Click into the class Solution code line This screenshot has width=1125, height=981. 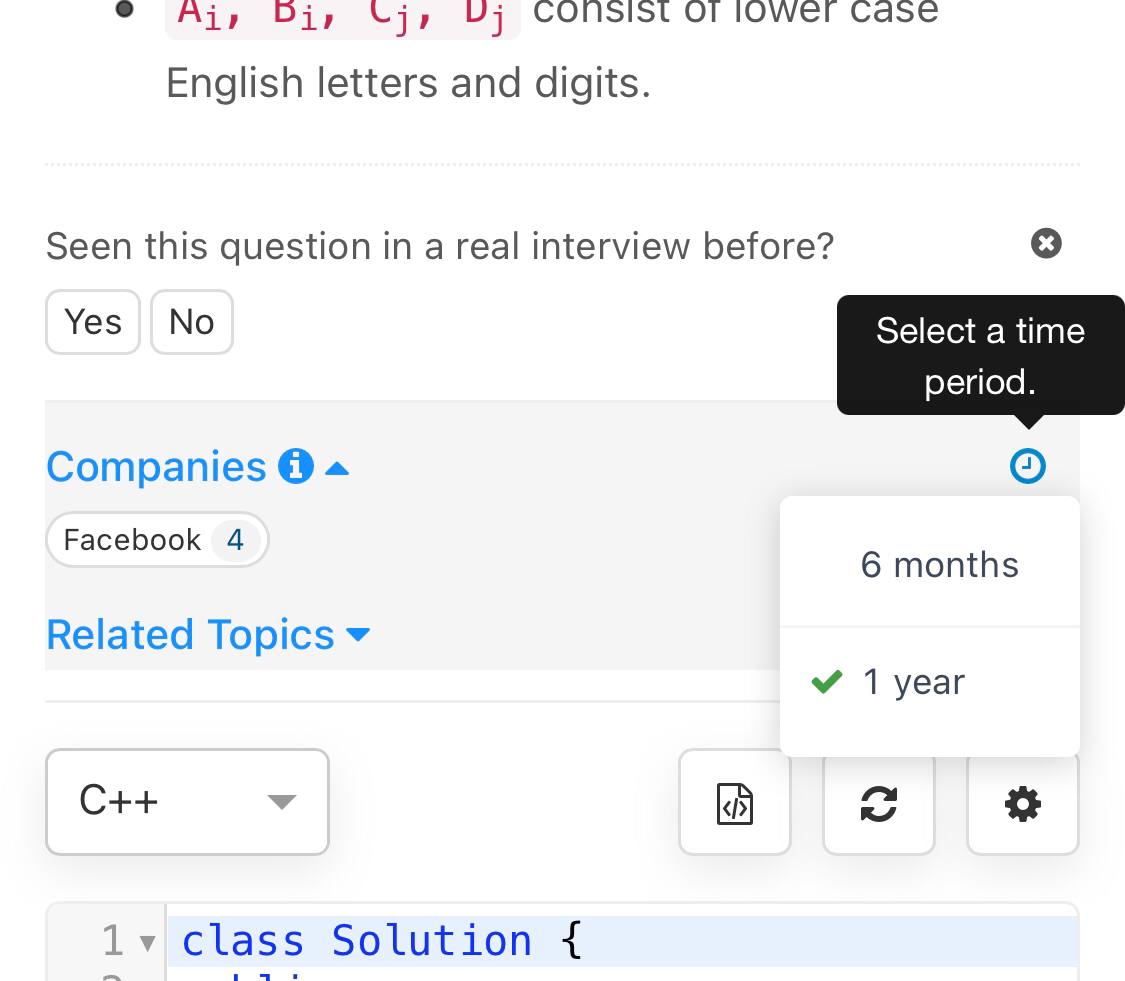(x=623, y=940)
